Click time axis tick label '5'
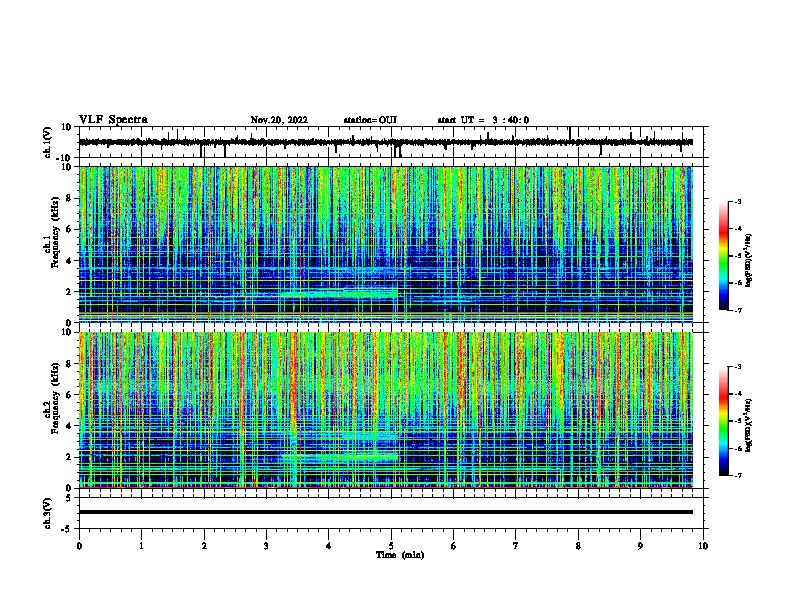This screenshot has height=612, width=792. click(391, 546)
